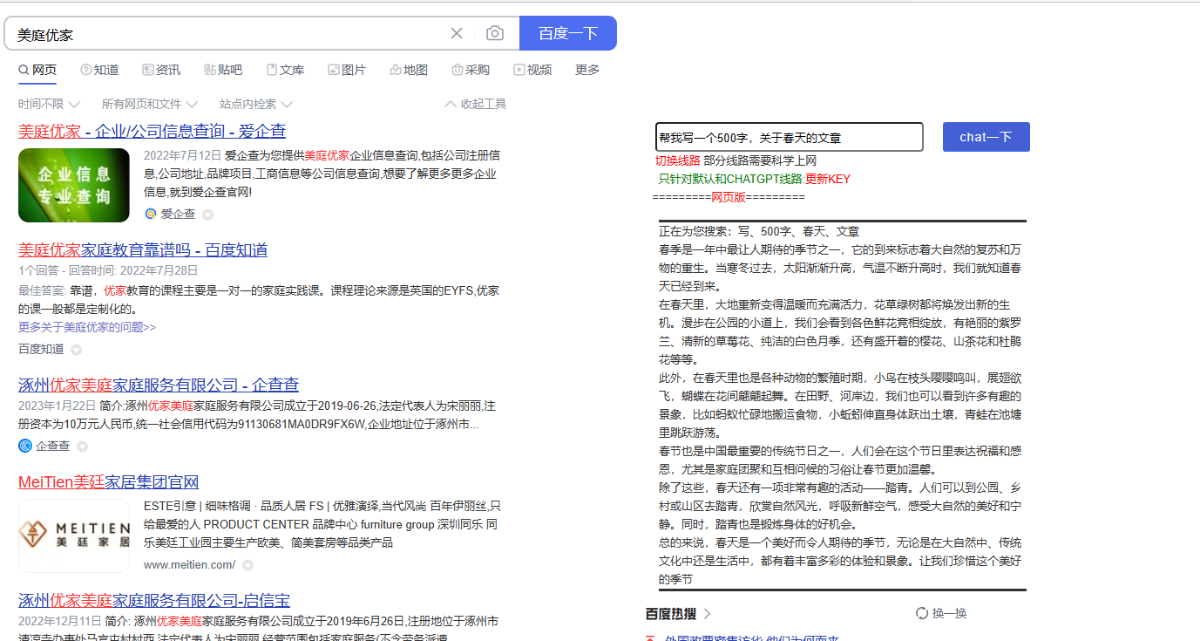Click the MEITIEN 美廷家居 logo thumbnail
Viewport: 1200px width, 641px height.
[x=74, y=535]
